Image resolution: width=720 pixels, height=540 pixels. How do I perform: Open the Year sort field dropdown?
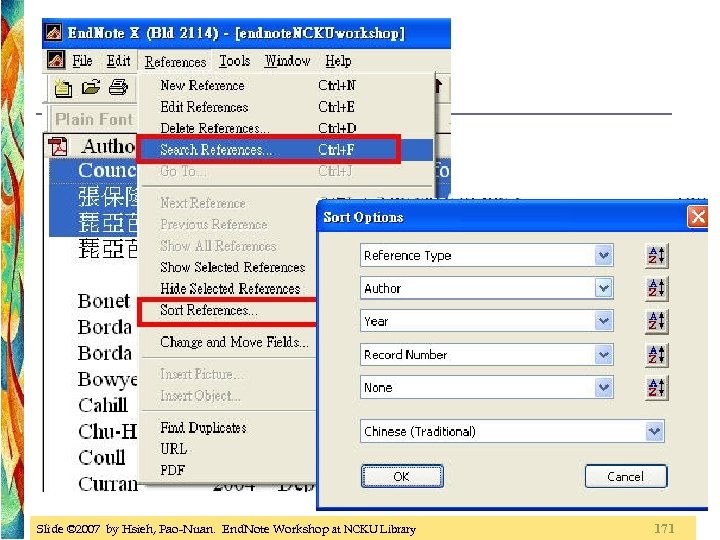[603, 321]
